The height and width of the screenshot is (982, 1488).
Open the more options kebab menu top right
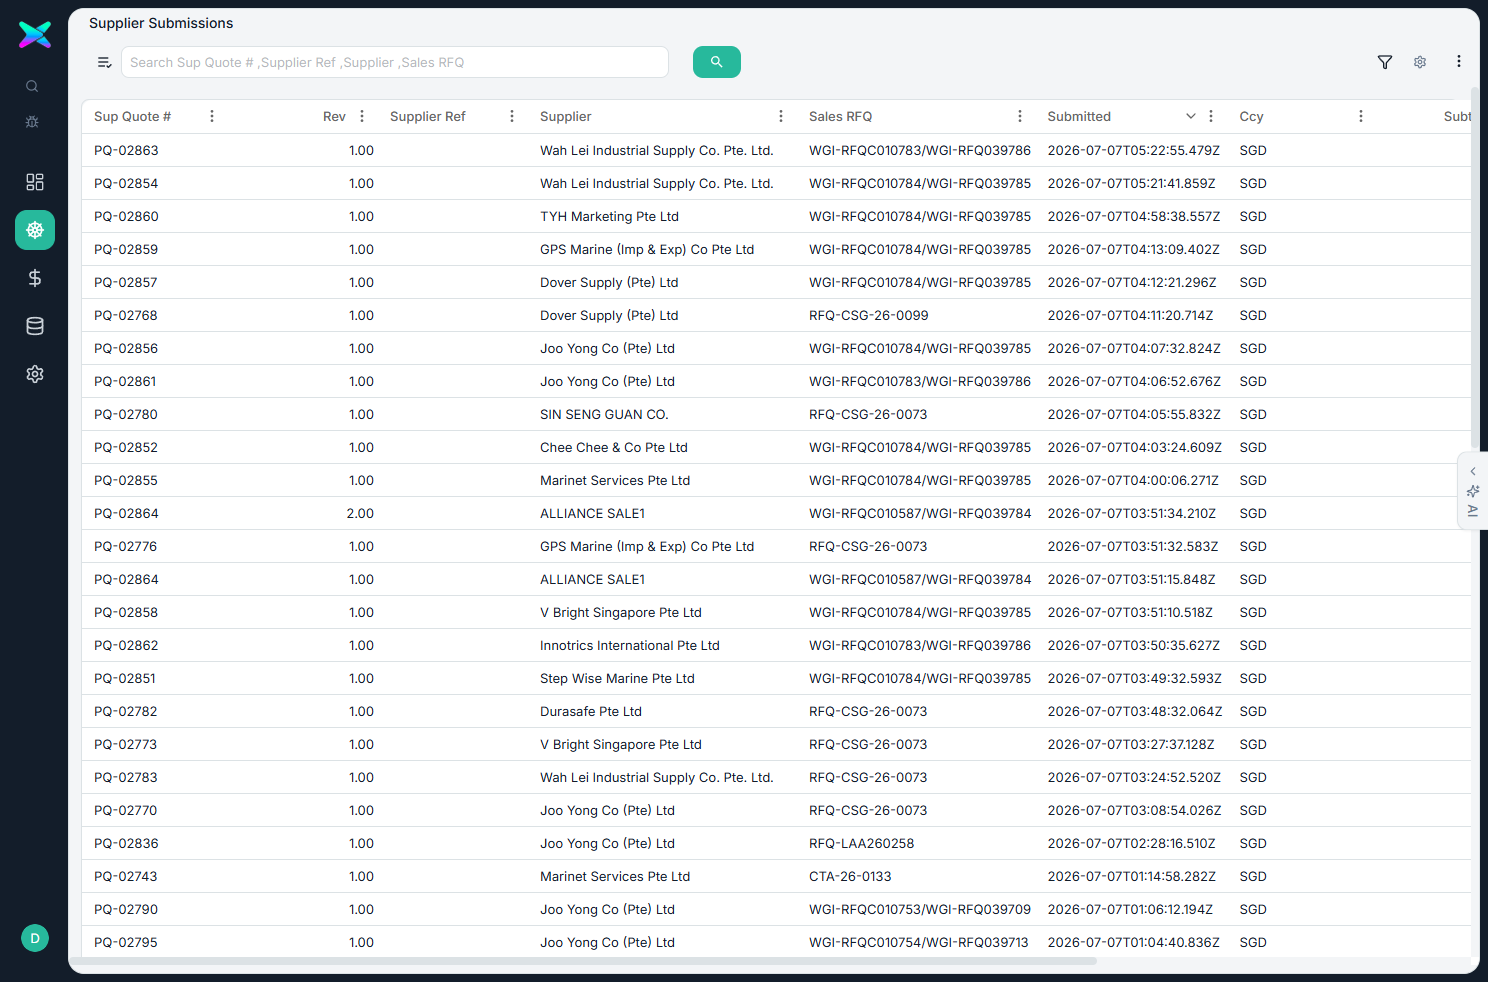(1459, 62)
